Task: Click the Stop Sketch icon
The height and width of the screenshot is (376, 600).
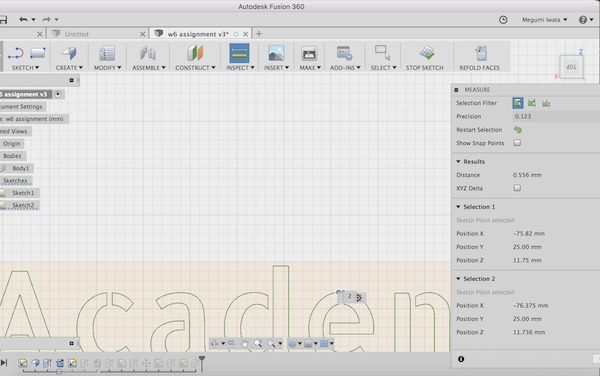Action: [426, 53]
